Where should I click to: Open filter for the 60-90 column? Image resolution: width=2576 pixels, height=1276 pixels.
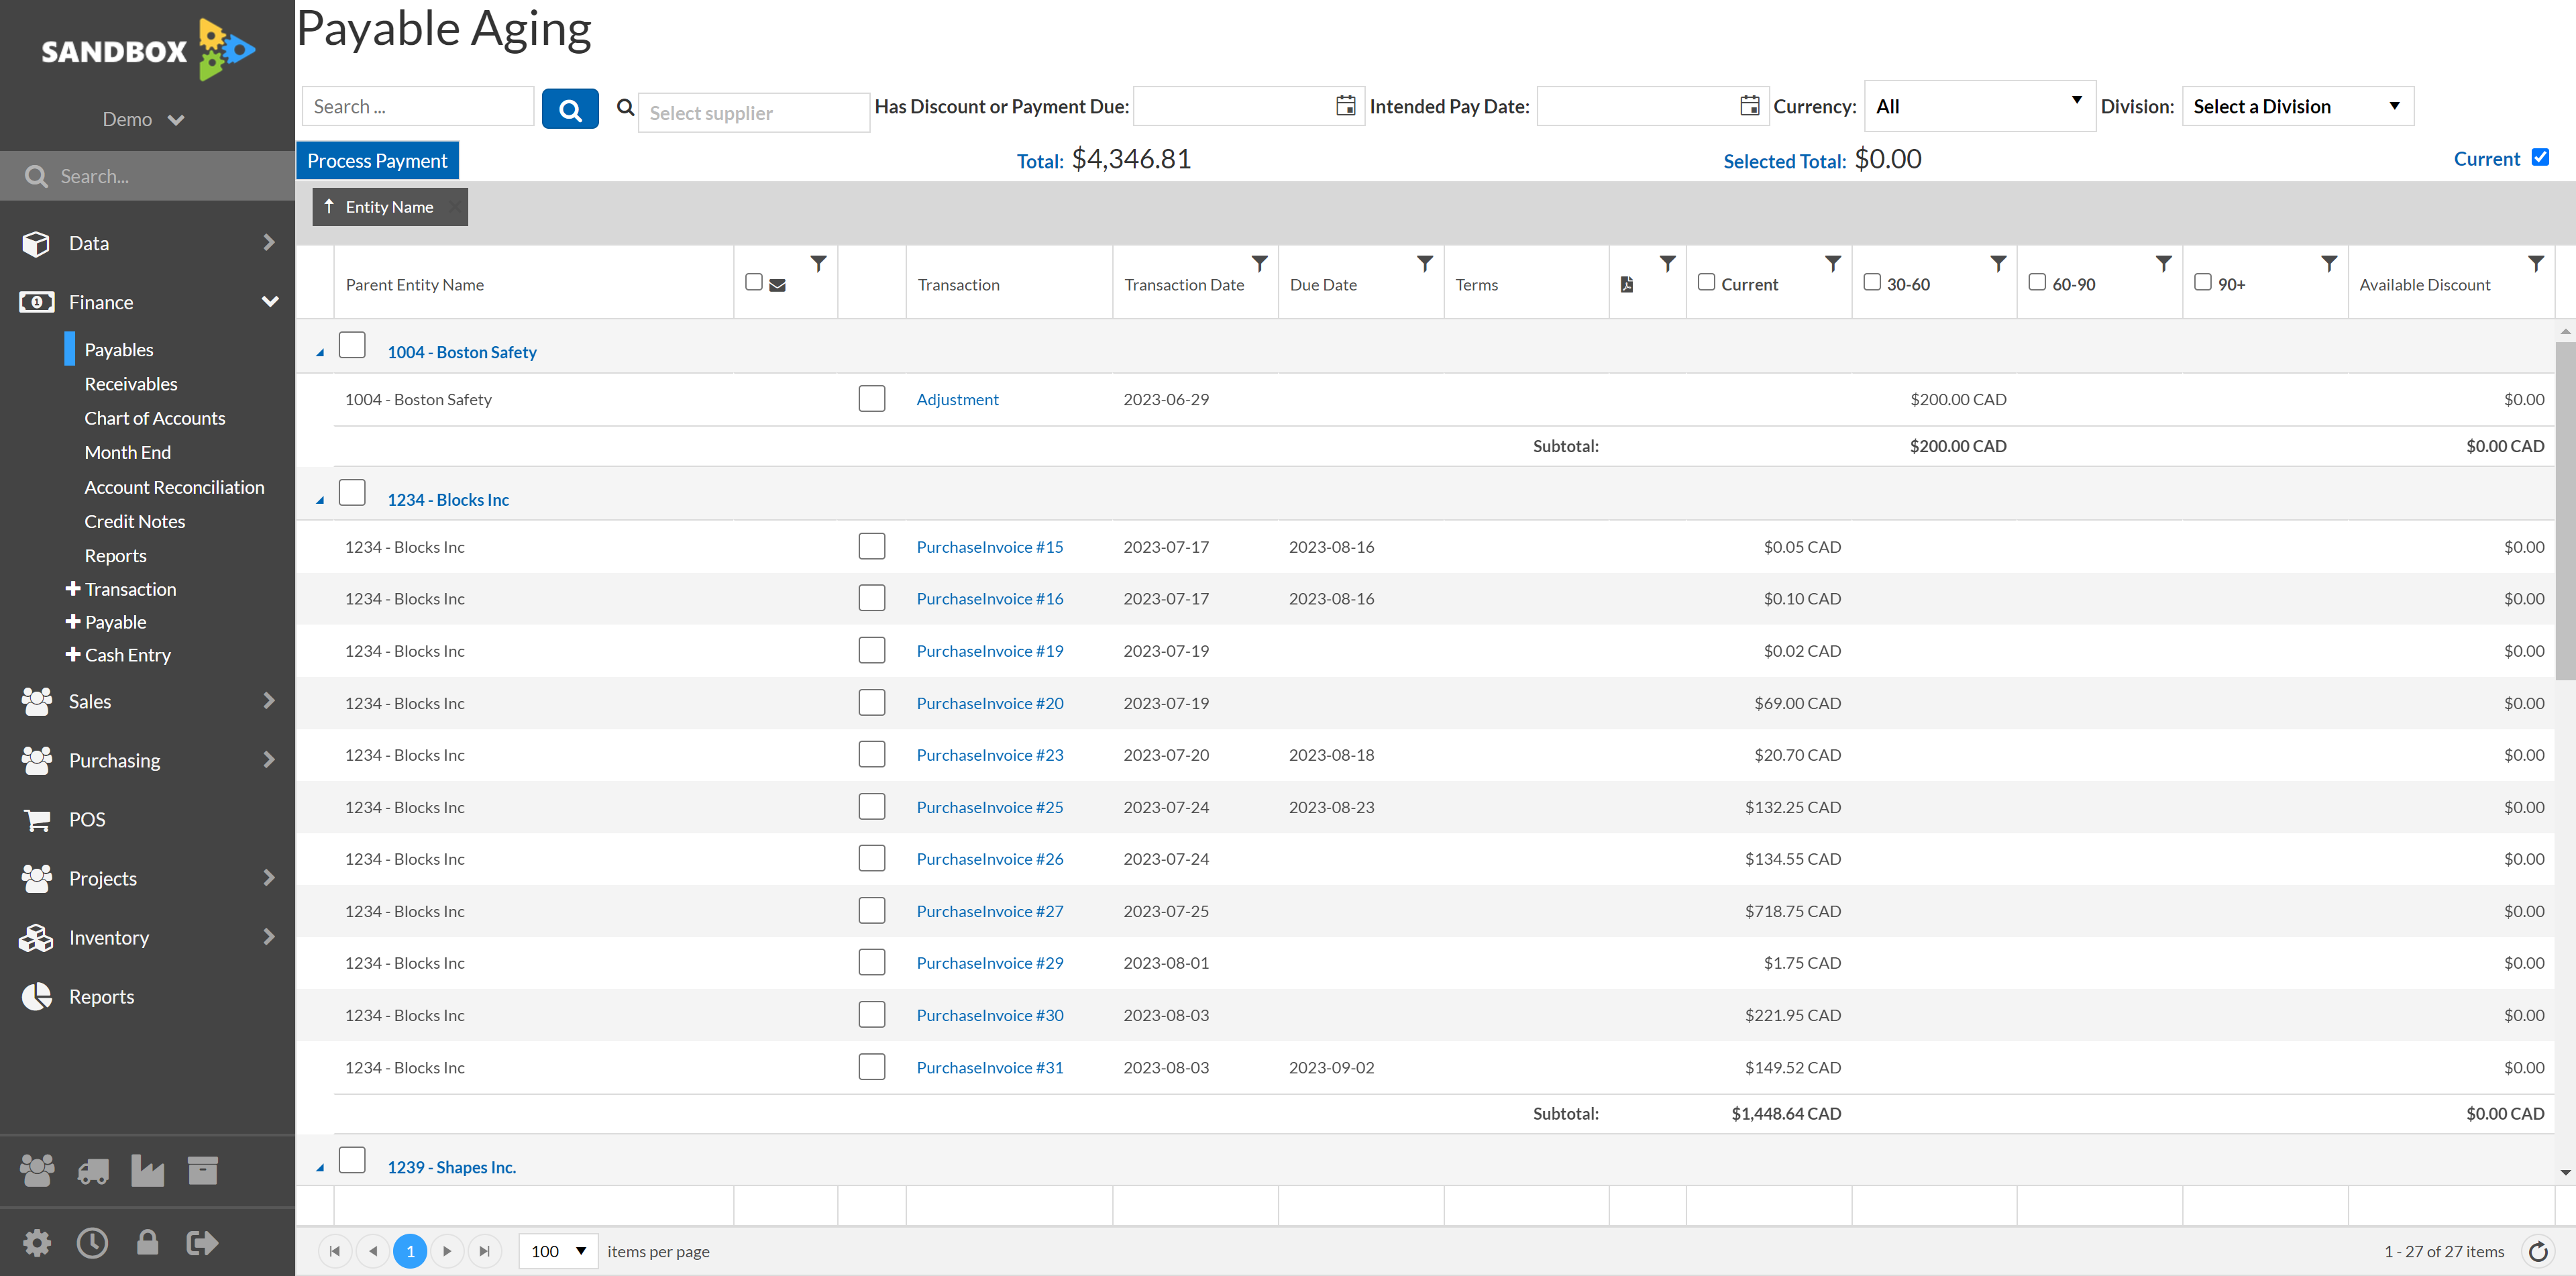[2163, 264]
